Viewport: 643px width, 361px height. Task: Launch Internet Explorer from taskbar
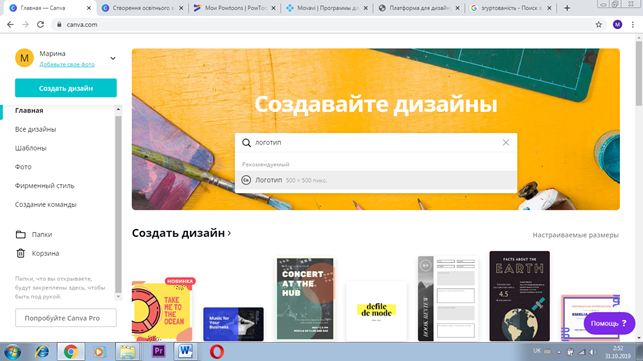[x=42, y=352]
